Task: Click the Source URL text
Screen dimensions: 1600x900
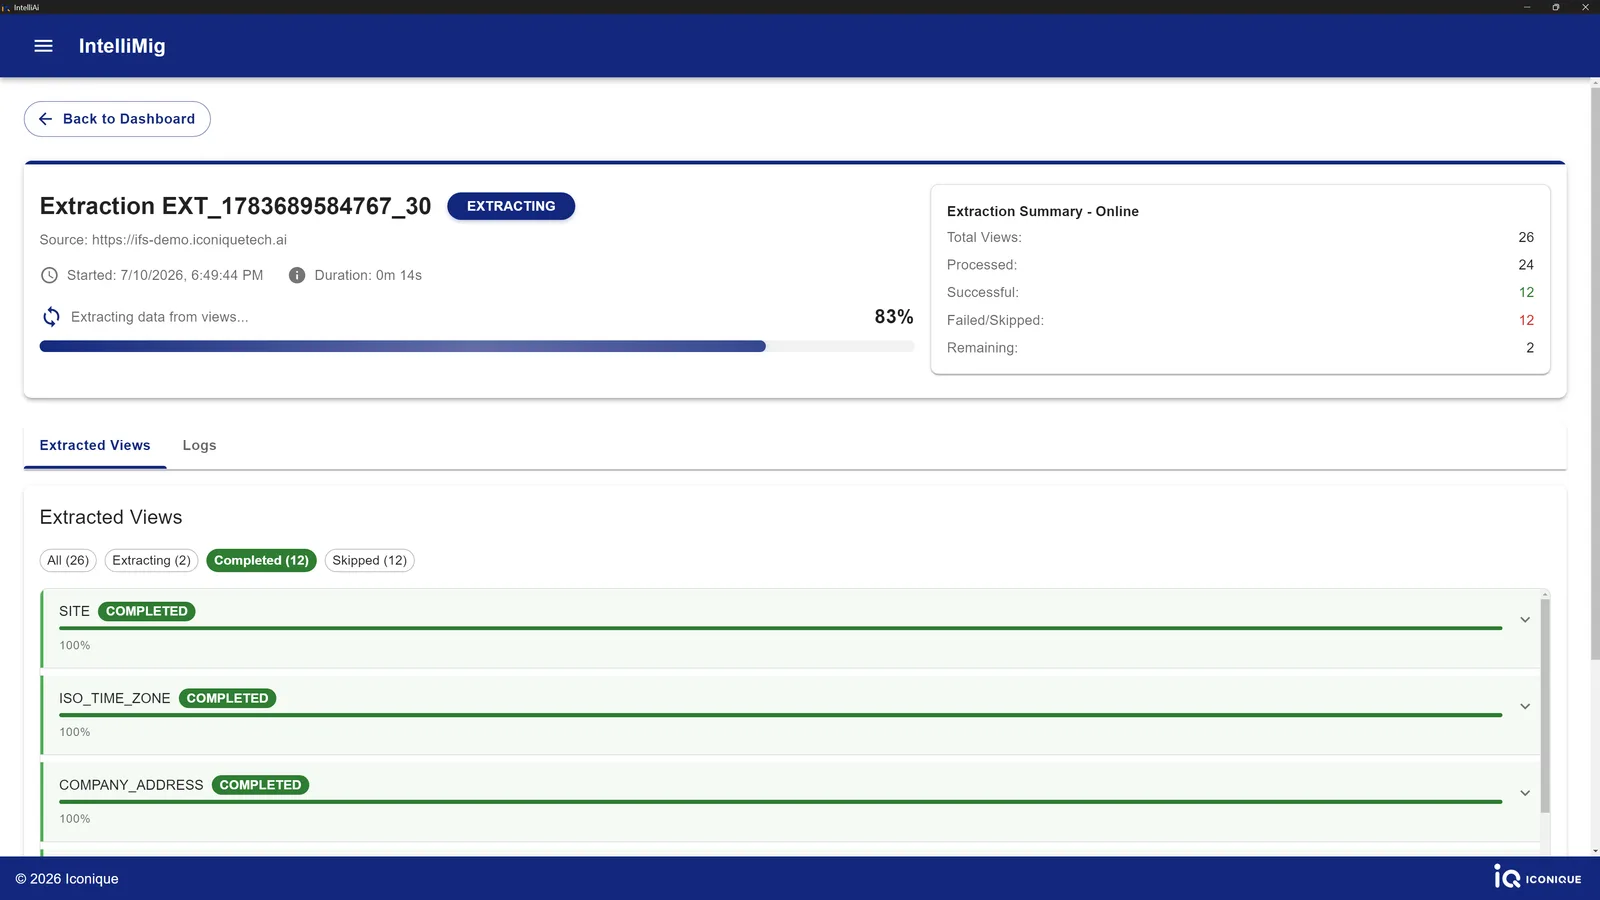Action: (x=163, y=240)
